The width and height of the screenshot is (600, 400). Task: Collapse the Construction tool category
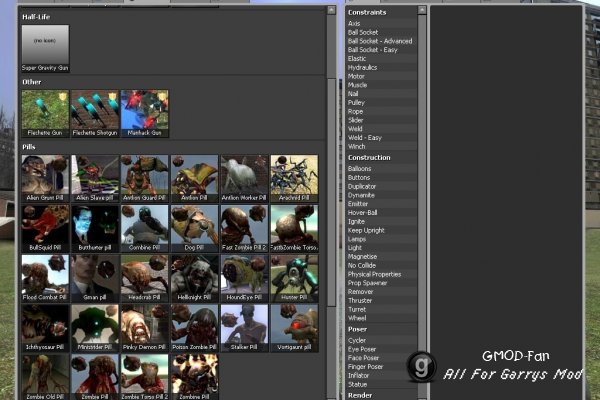(x=369, y=157)
